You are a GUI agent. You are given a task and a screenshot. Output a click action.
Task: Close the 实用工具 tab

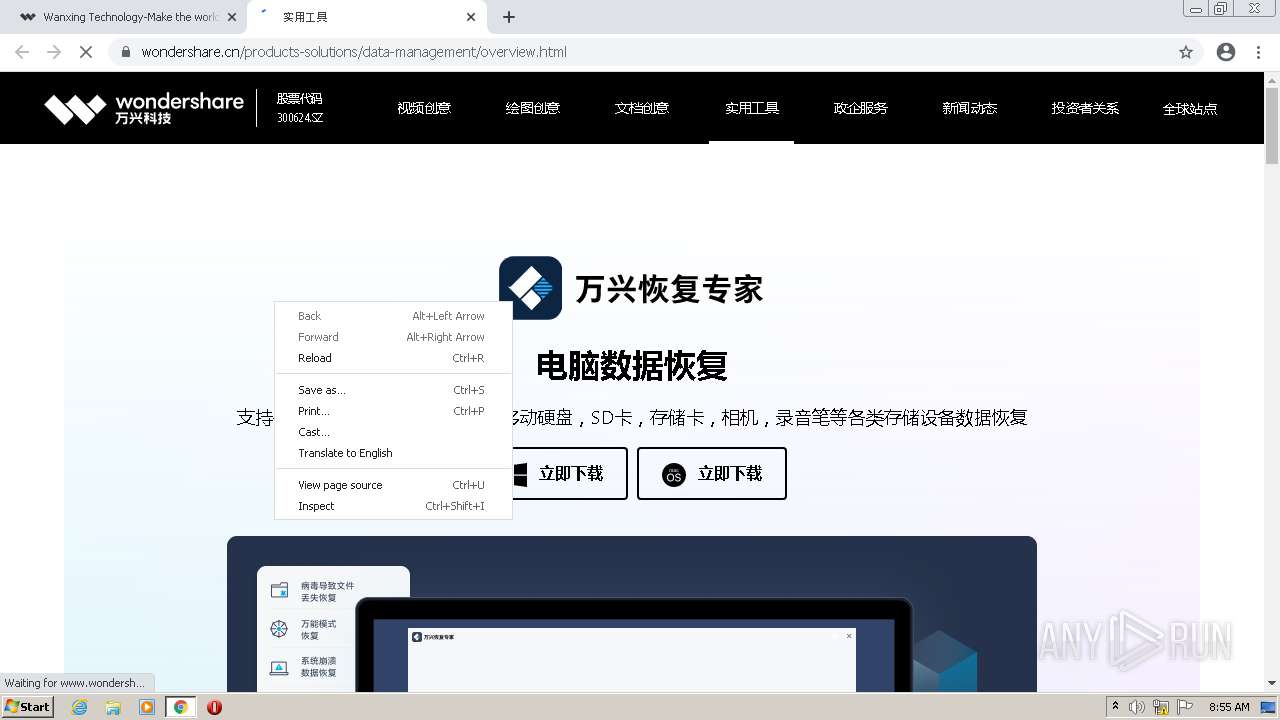point(471,17)
